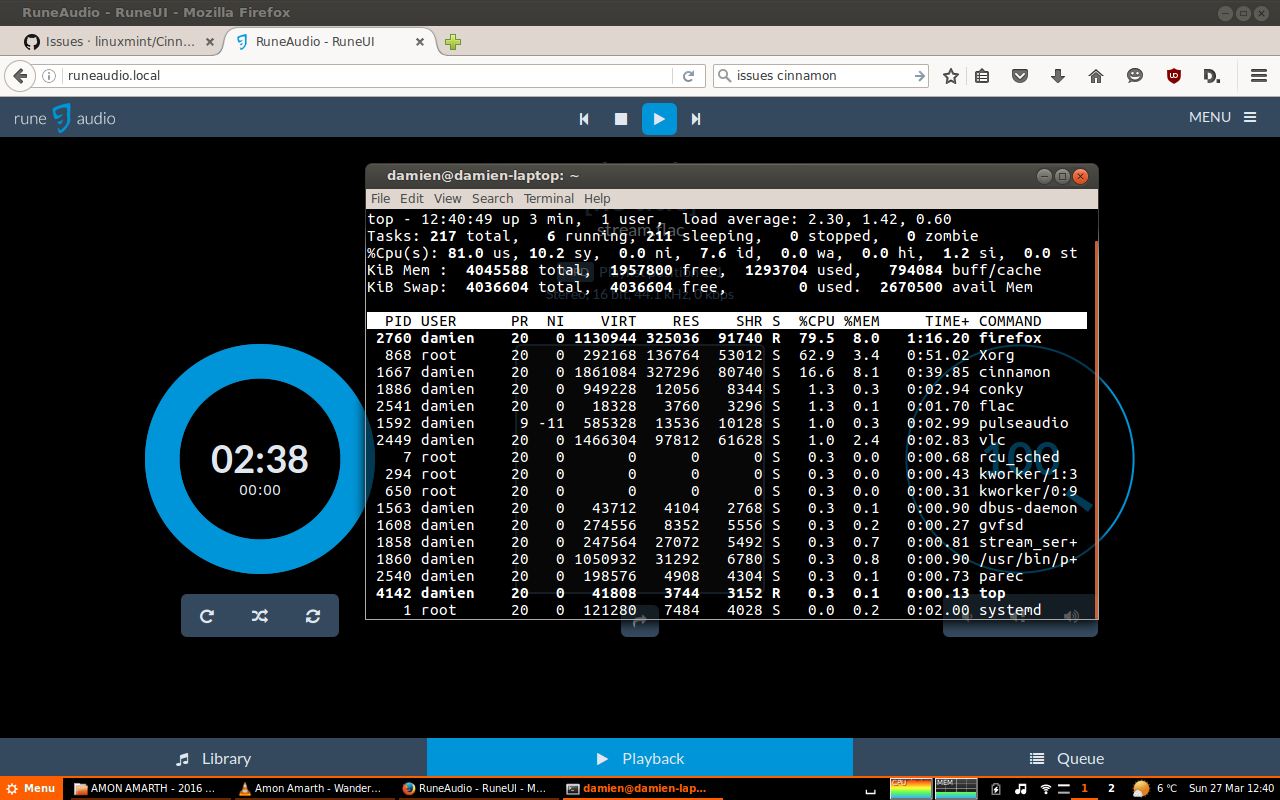Screen dimensions: 1280x800
Task: Switch to workspace 2
Action: pyautogui.click(x=1111, y=789)
